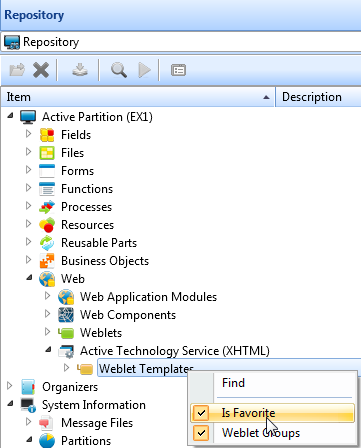Choose Find from the context menu
361x448 pixels.
click(x=233, y=383)
